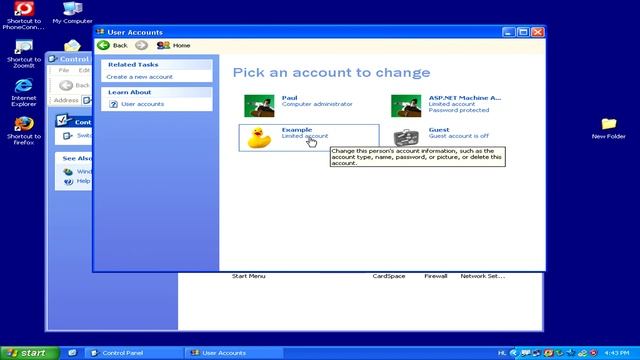Viewport: 640px width, 360px height.
Task: Launch Internet Explorer from desktop
Action: [24, 92]
